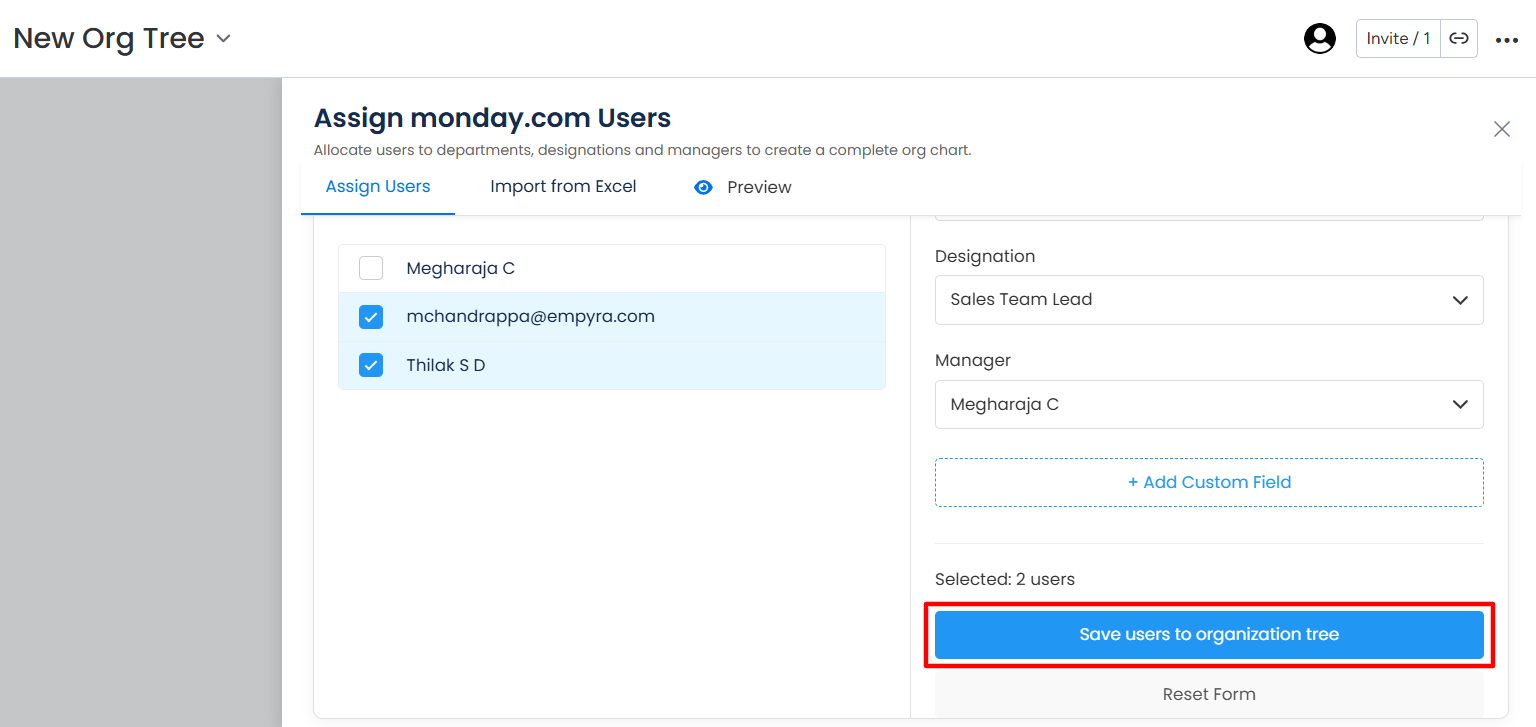Uncheck the Thilak S D checkbox
The width and height of the screenshot is (1536, 727).
[x=371, y=365]
